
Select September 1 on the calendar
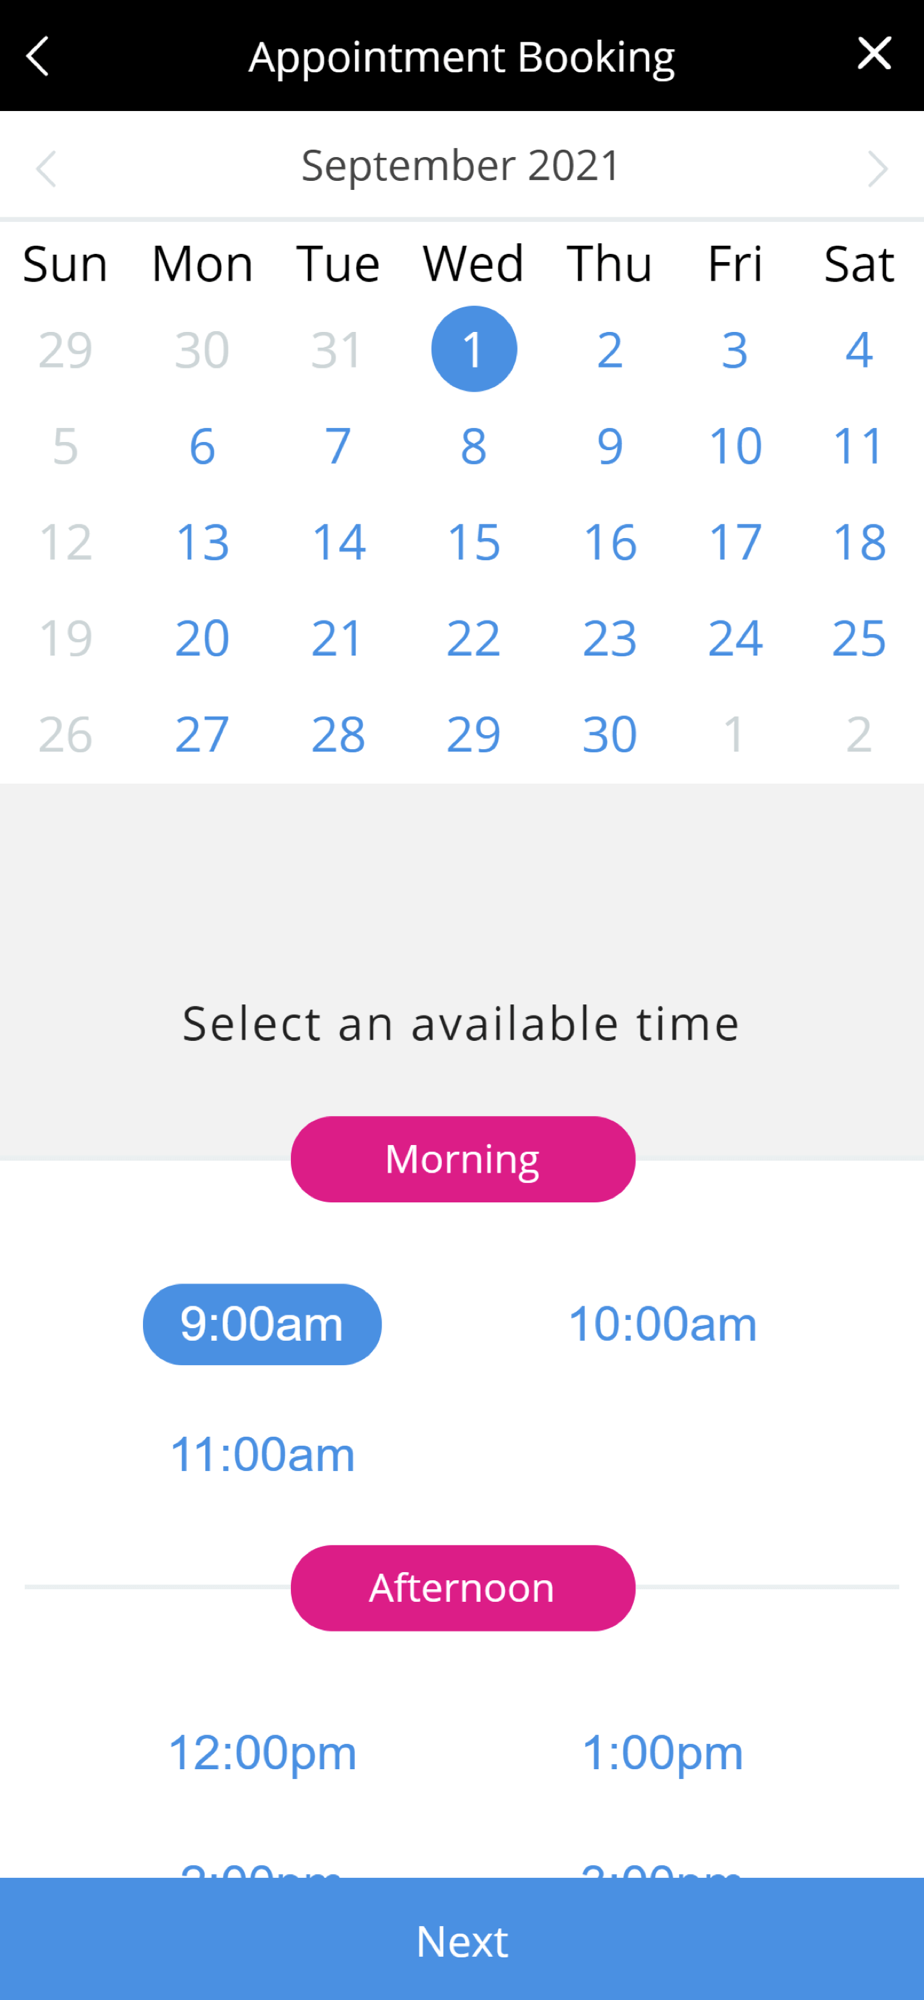pyautogui.click(x=474, y=349)
